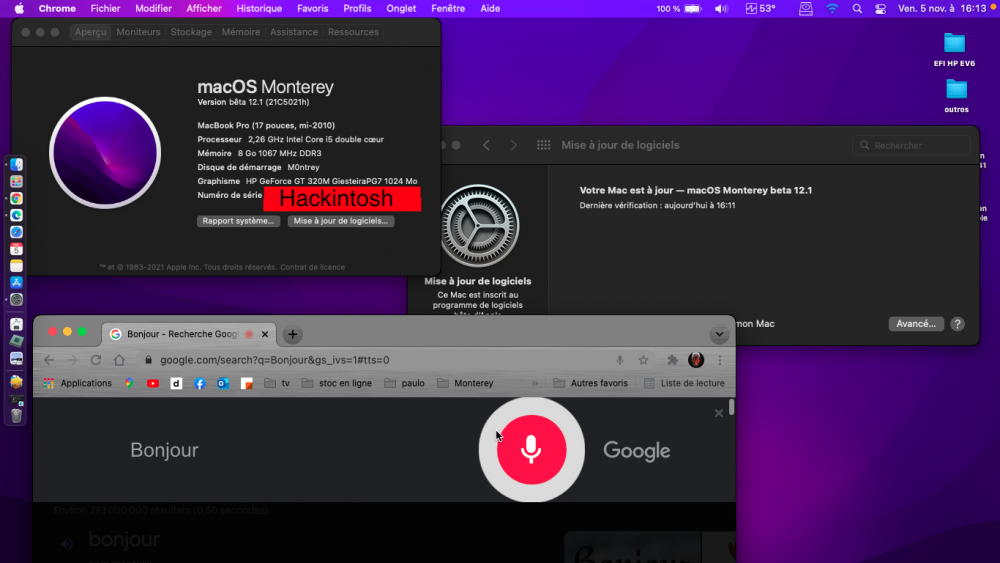This screenshot has width=1000, height=563.
Task: Click the voice search microphone in address bar
Action: click(x=620, y=360)
